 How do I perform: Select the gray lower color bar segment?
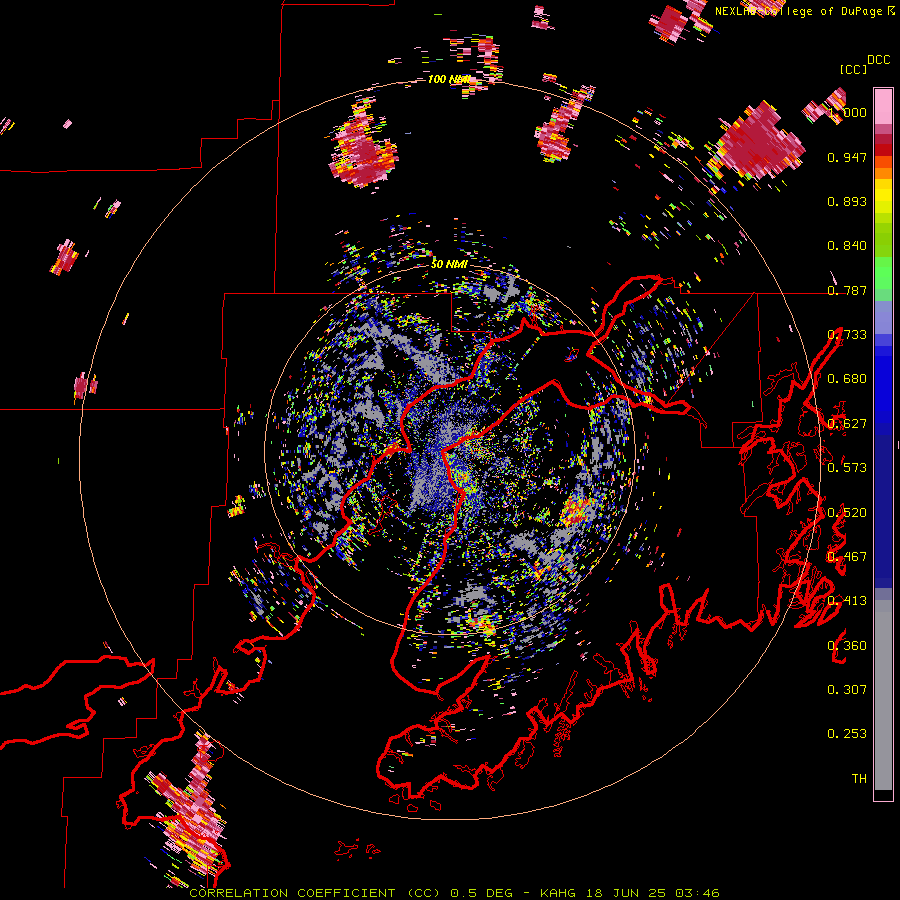883,695
